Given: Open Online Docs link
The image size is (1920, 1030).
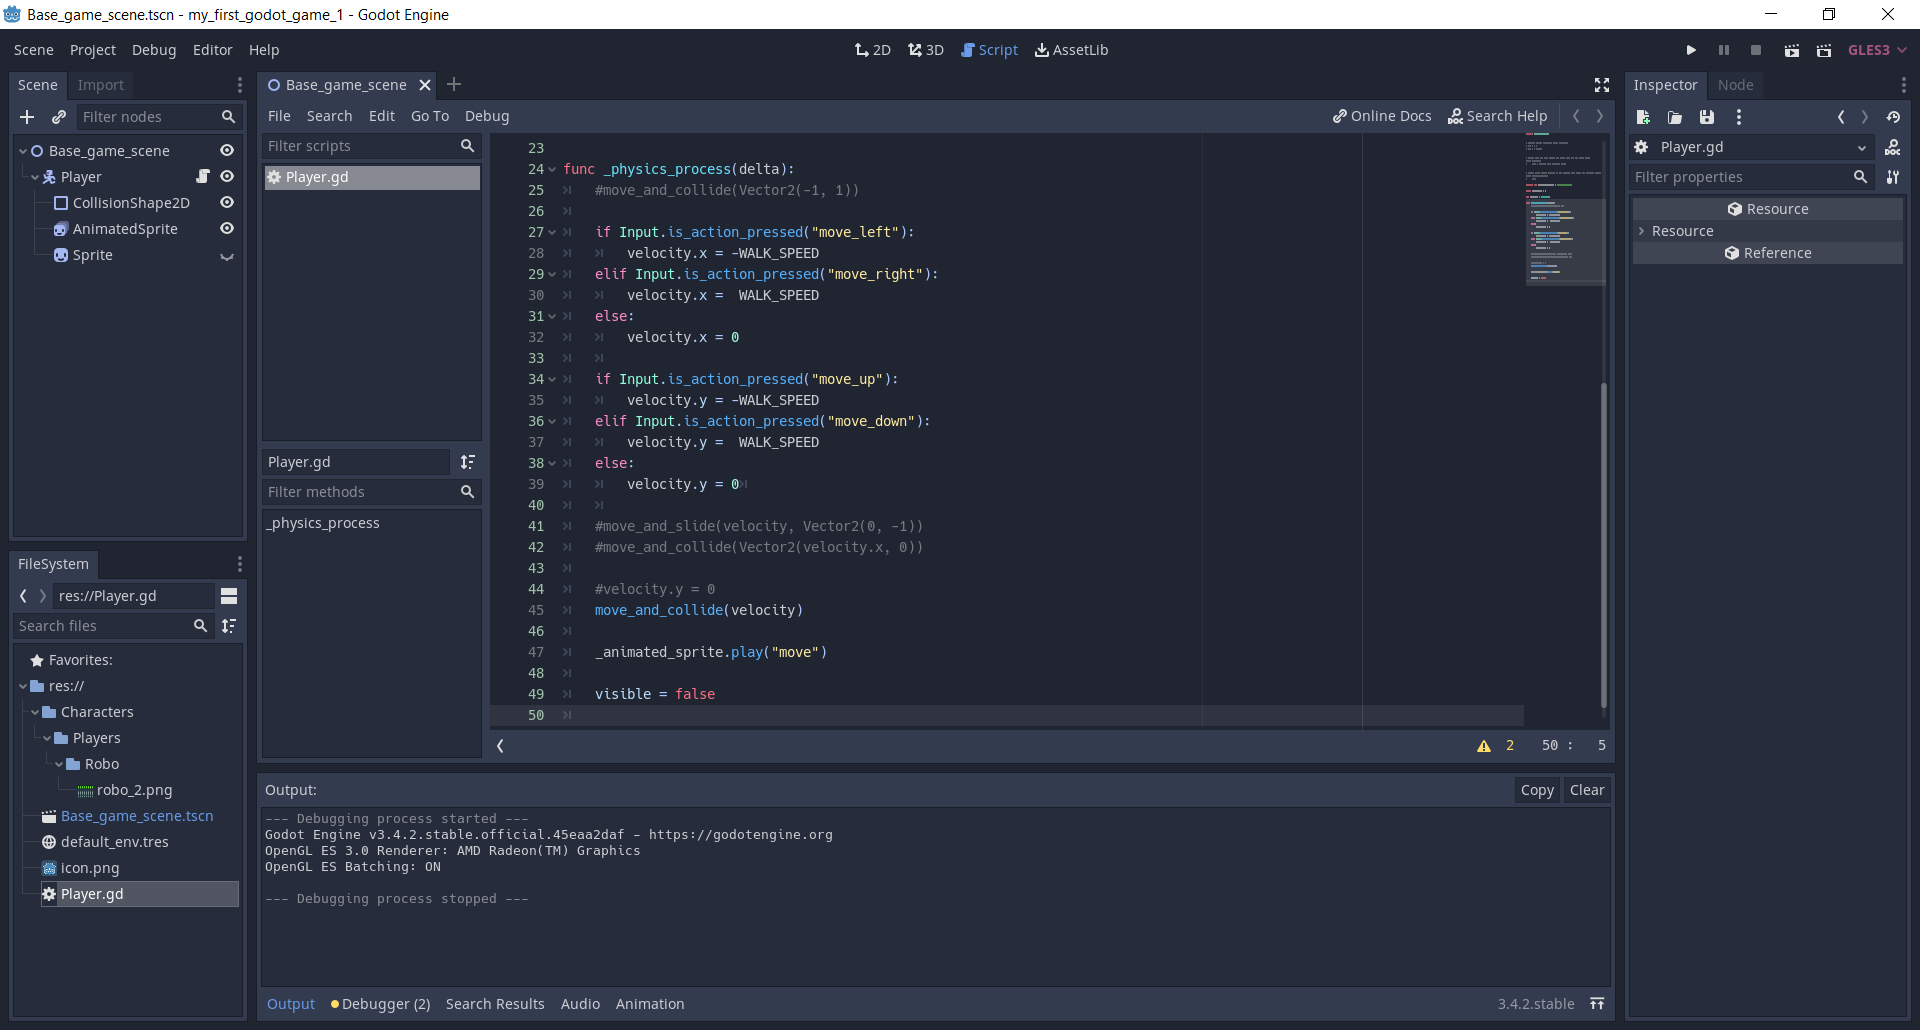Looking at the screenshot, I should tap(1382, 116).
